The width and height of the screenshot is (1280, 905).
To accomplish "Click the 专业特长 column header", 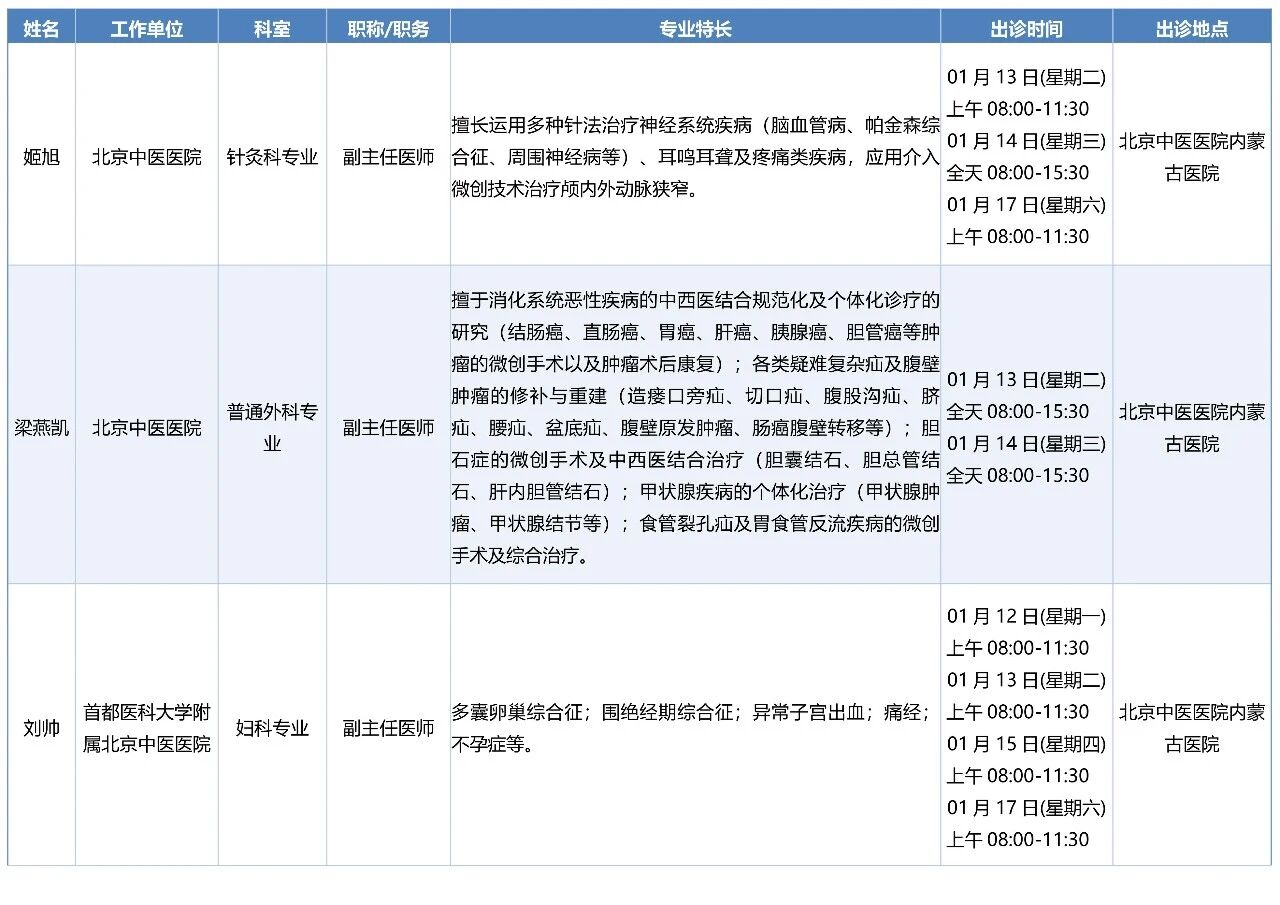I will (x=695, y=29).
